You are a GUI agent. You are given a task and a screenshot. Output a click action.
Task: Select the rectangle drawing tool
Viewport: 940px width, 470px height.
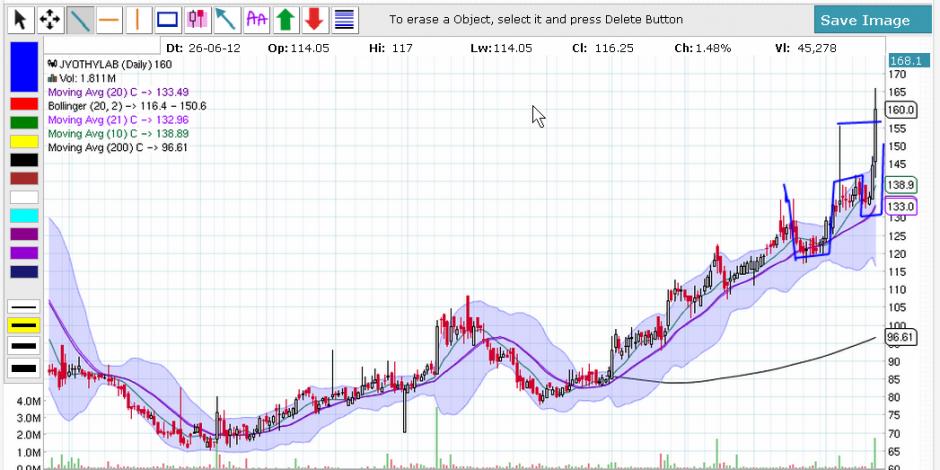167,20
